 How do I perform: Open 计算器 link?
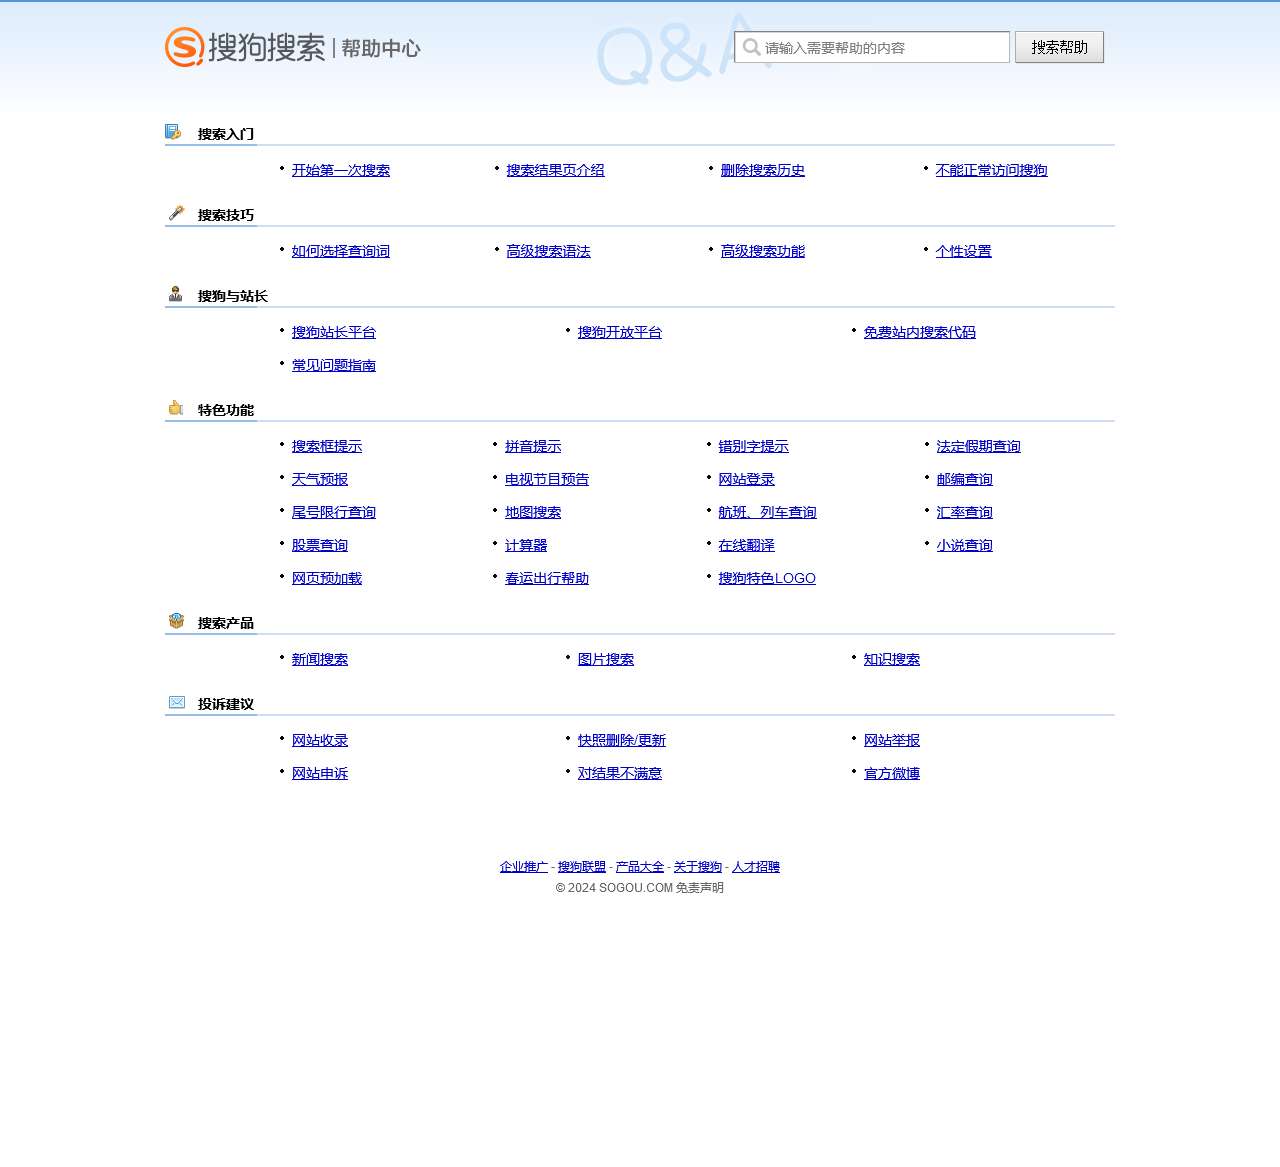click(526, 545)
